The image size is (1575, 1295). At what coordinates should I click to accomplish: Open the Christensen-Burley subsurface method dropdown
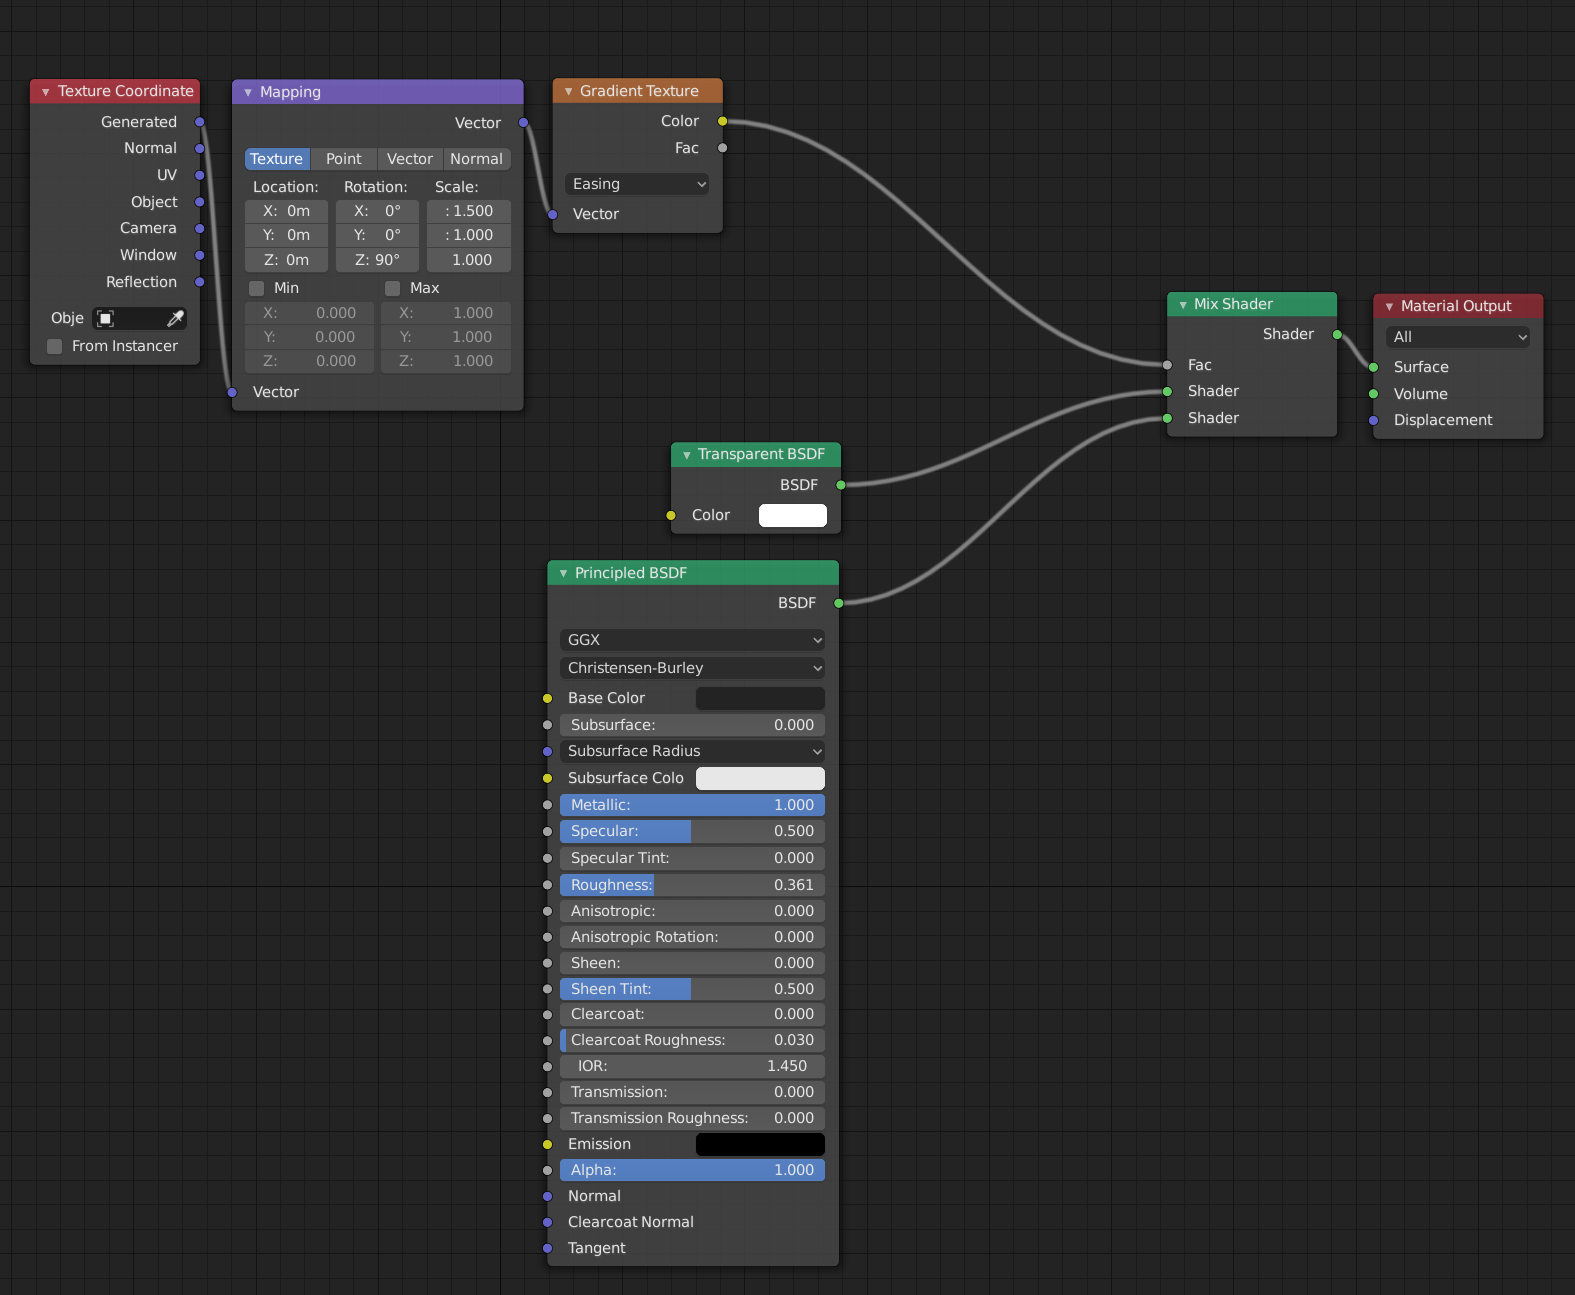[x=692, y=668]
